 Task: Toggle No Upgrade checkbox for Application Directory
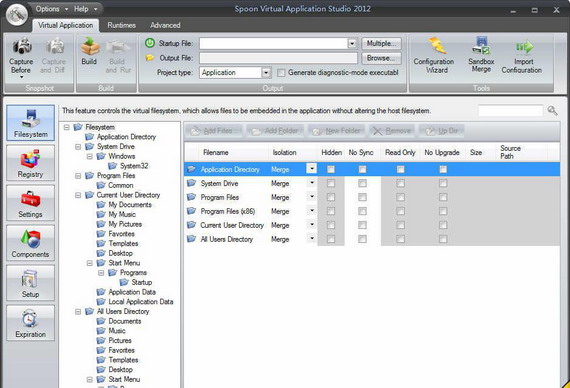tap(443, 169)
